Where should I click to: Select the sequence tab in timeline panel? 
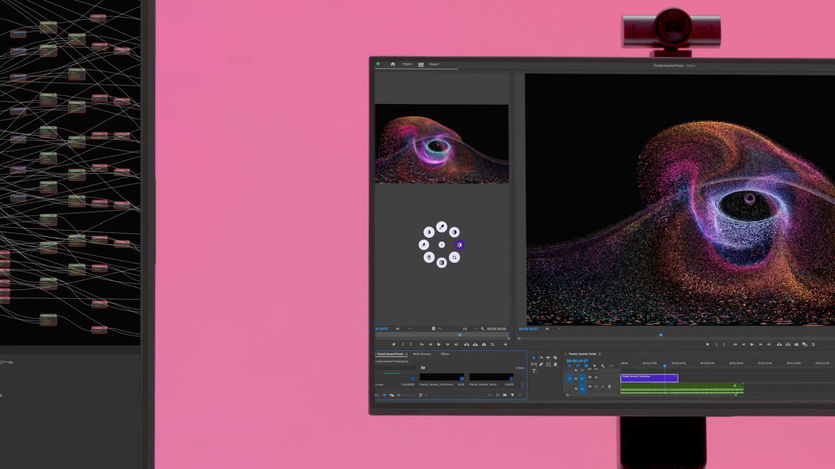pos(582,354)
